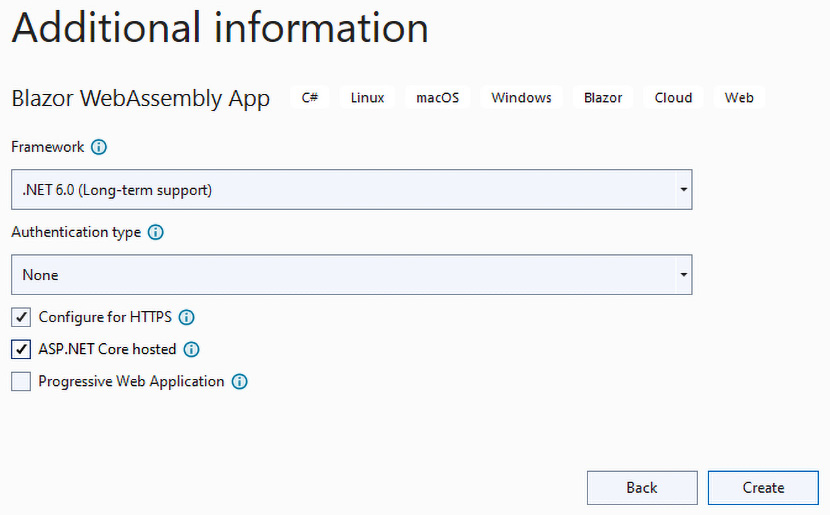Click the Blazor tag

click(x=603, y=97)
